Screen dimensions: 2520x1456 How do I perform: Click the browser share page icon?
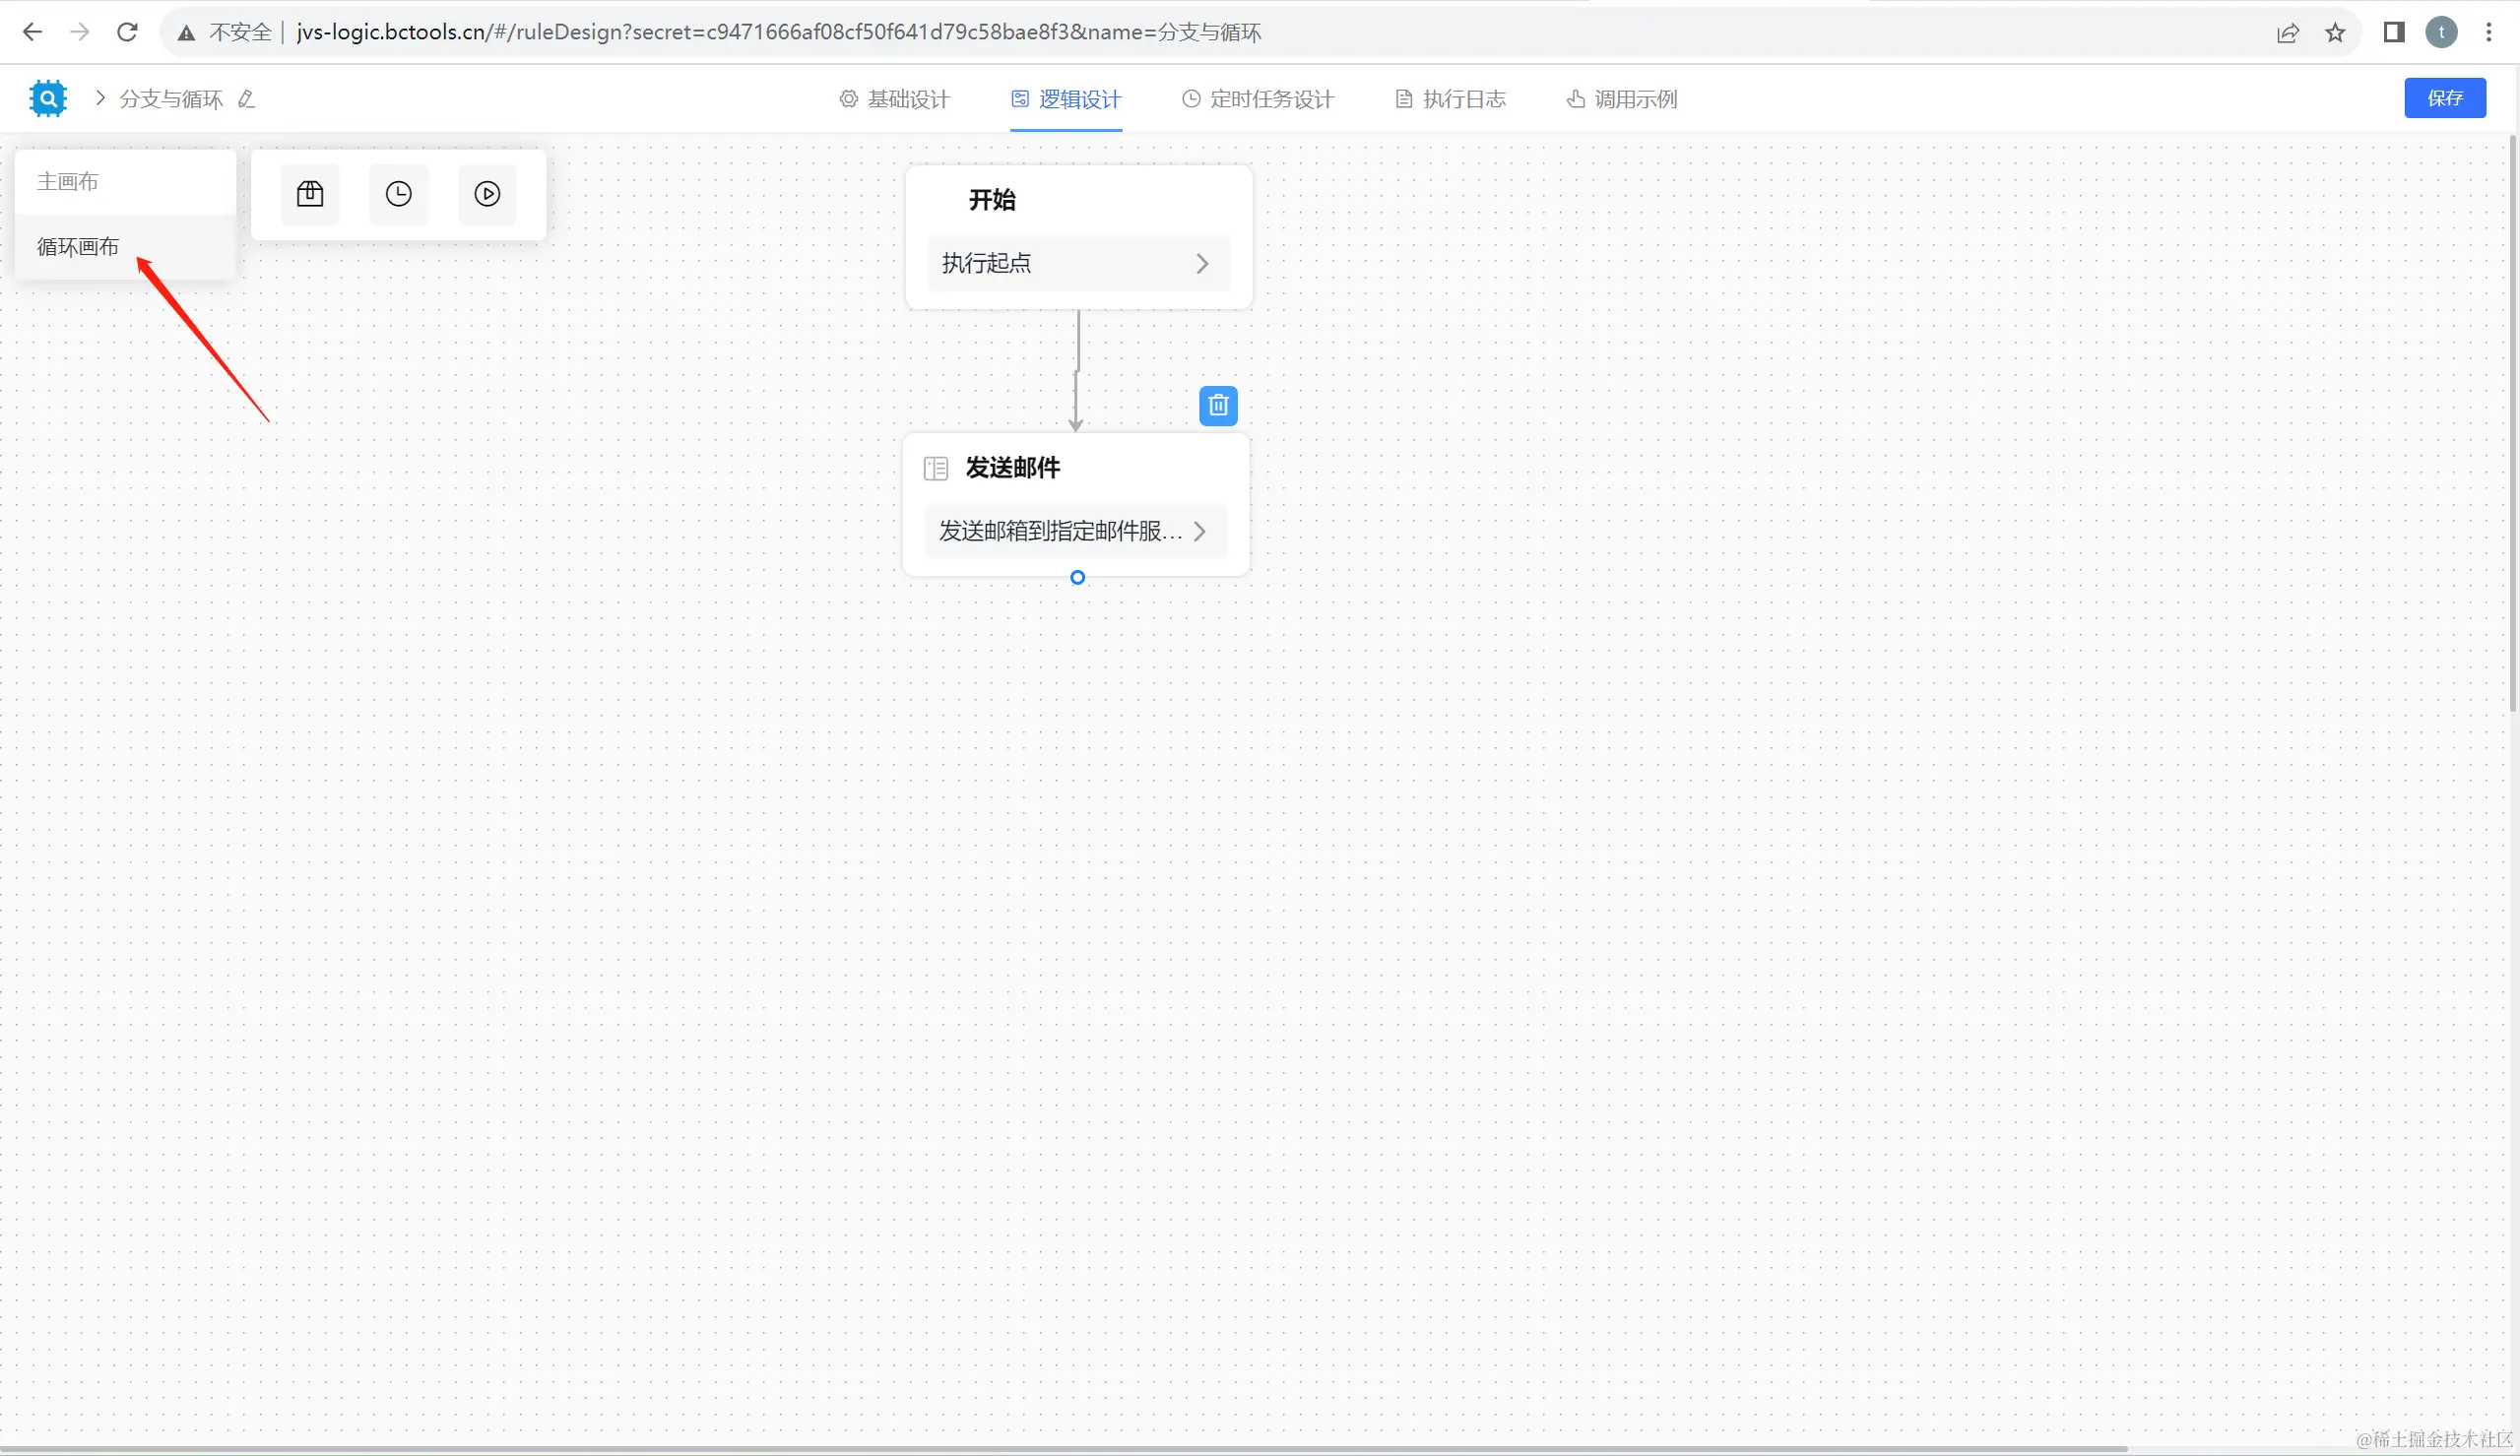tap(2287, 33)
